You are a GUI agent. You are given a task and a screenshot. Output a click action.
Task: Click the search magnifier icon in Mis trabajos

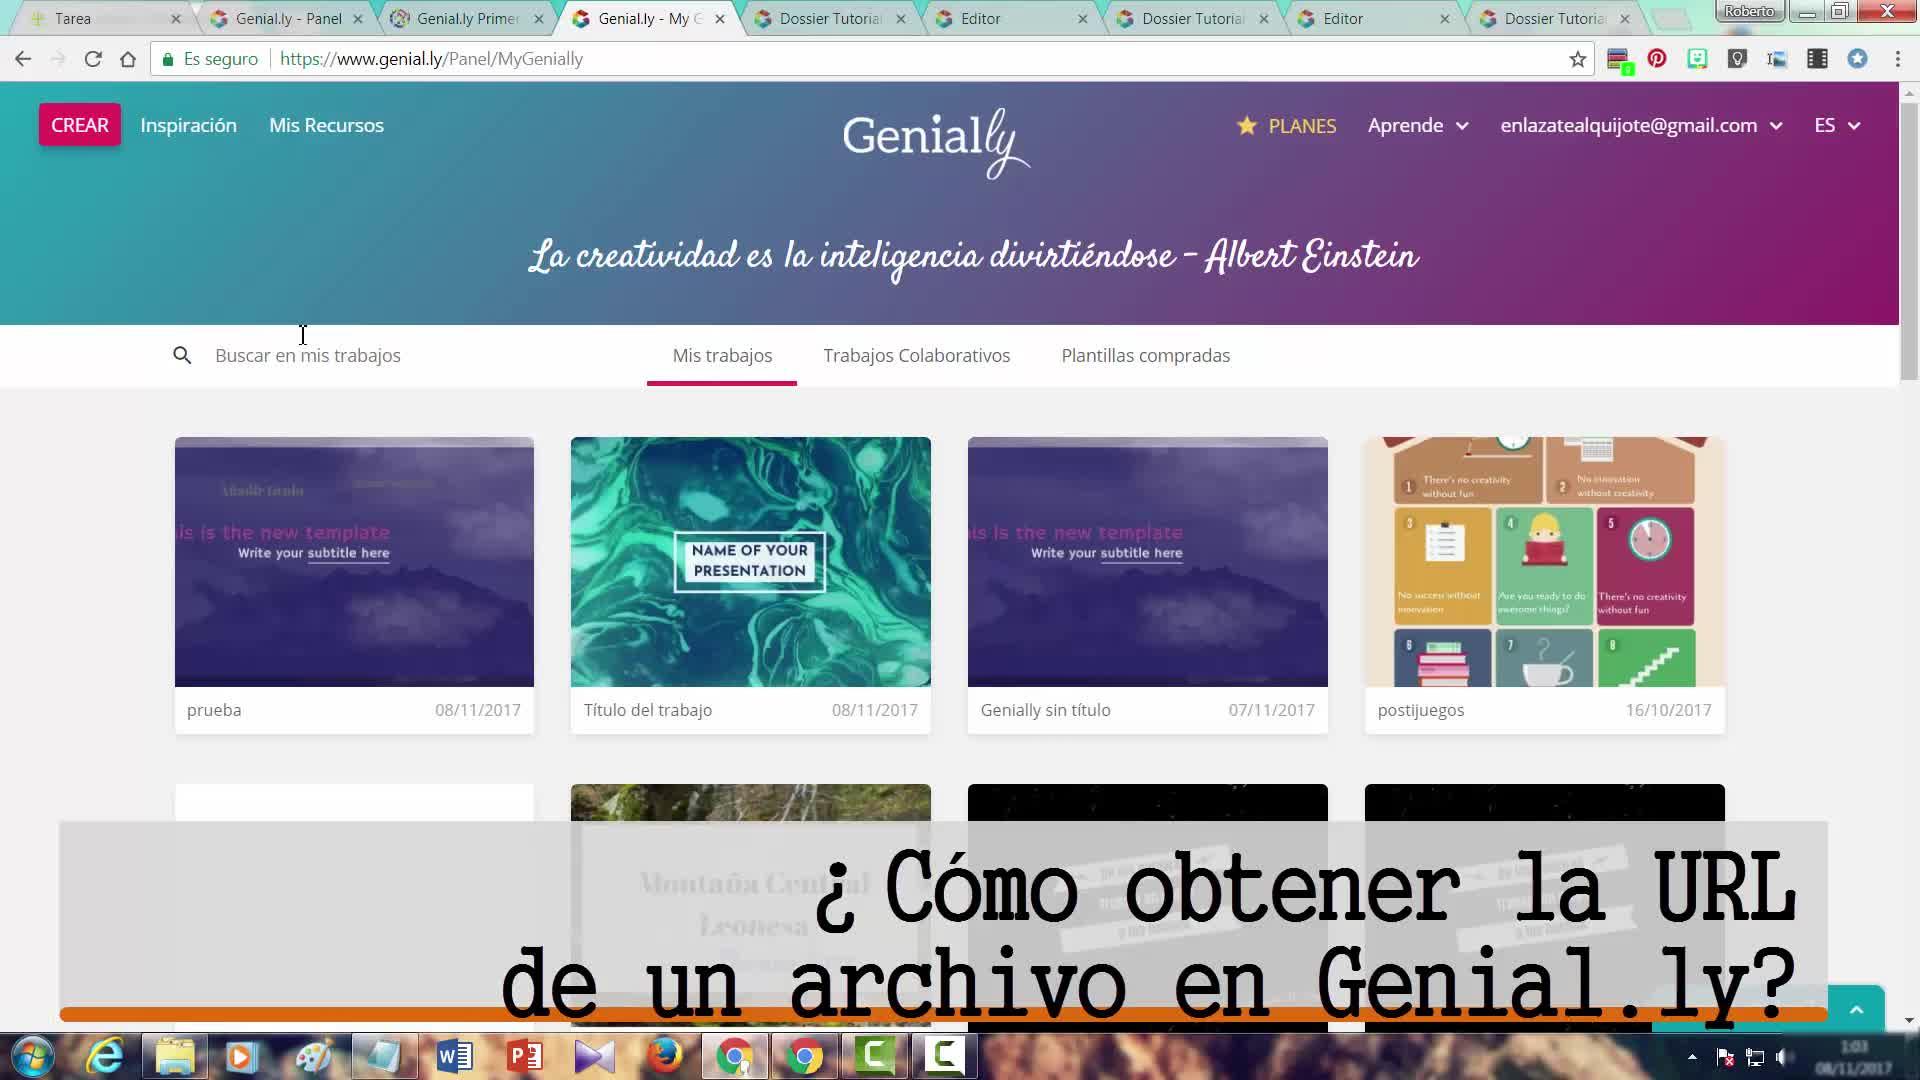[182, 355]
